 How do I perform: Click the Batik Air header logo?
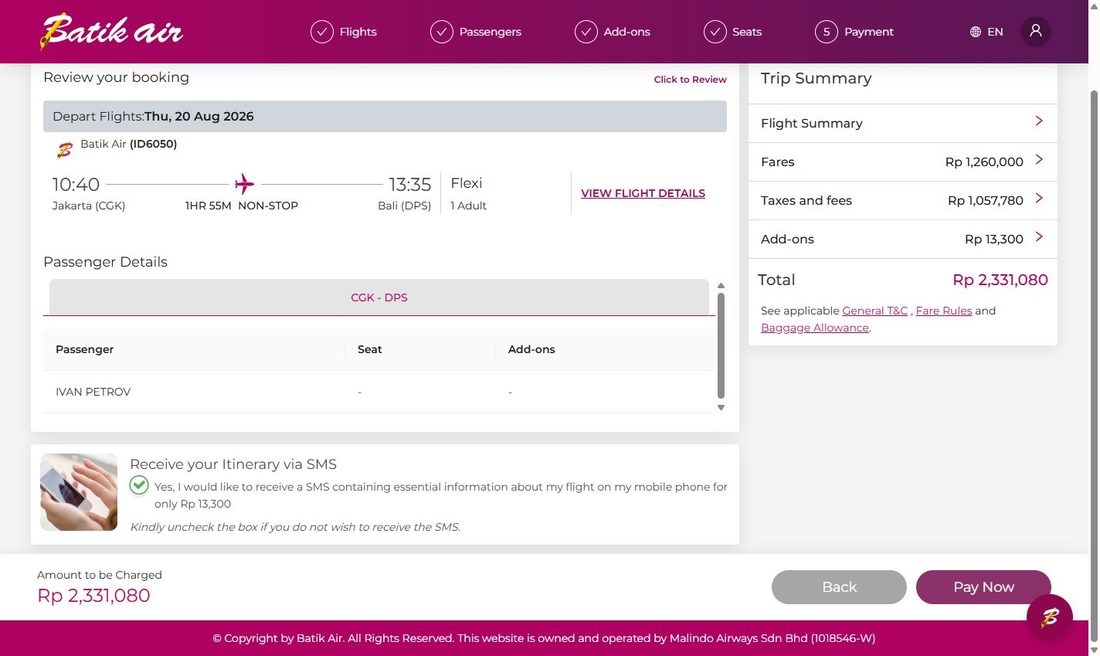click(112, 32)
